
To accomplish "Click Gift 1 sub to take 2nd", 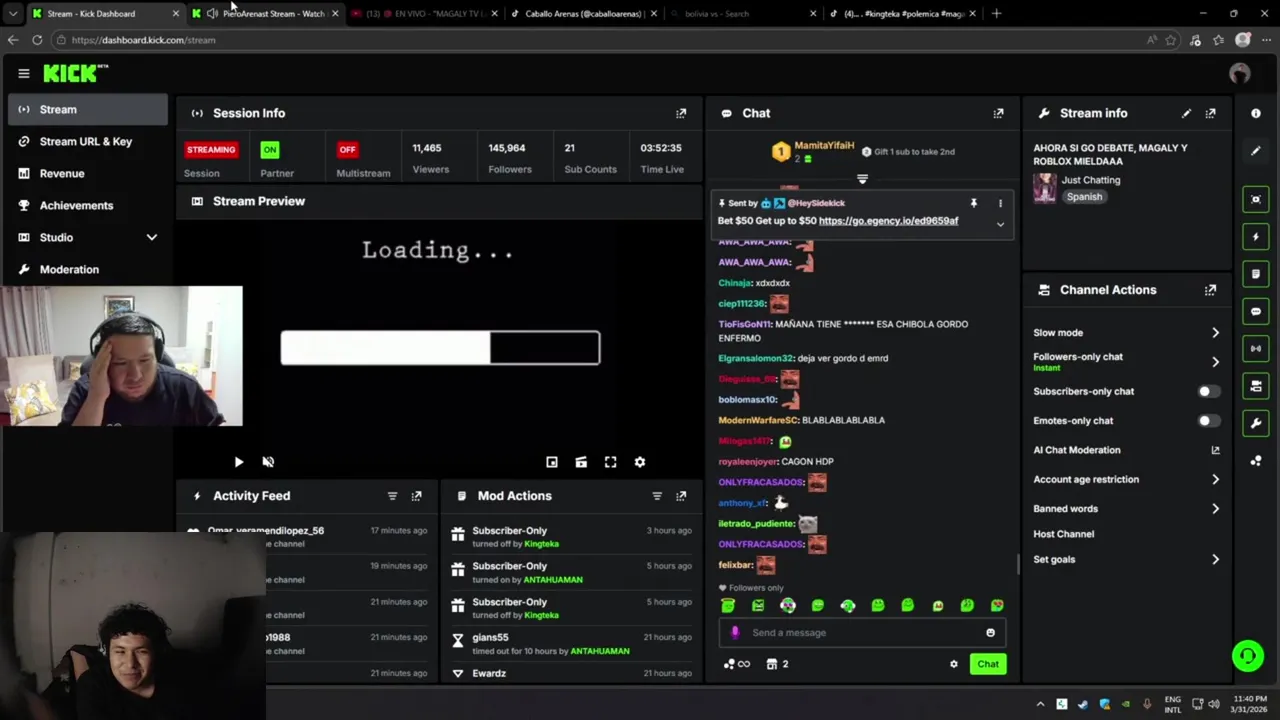I will (908, 152).
